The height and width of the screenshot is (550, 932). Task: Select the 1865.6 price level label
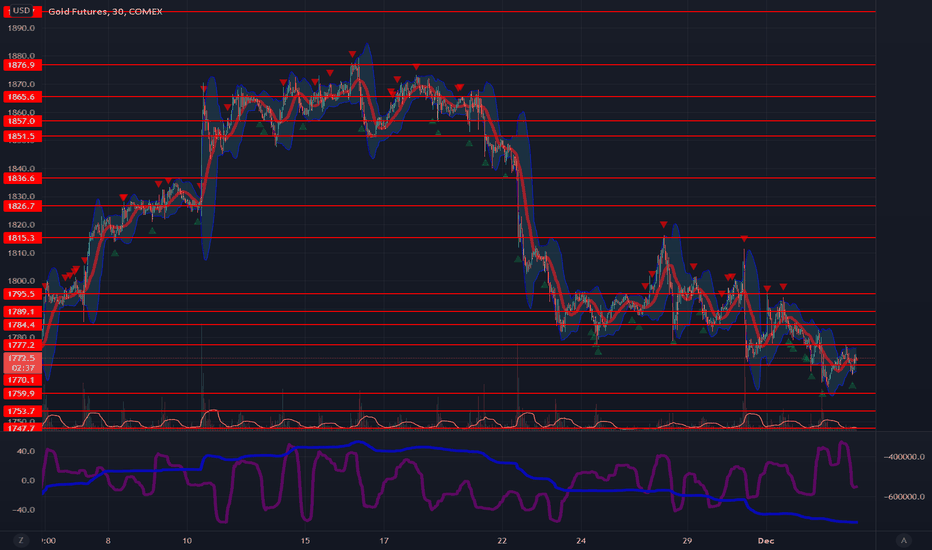(x=23, y=96)
